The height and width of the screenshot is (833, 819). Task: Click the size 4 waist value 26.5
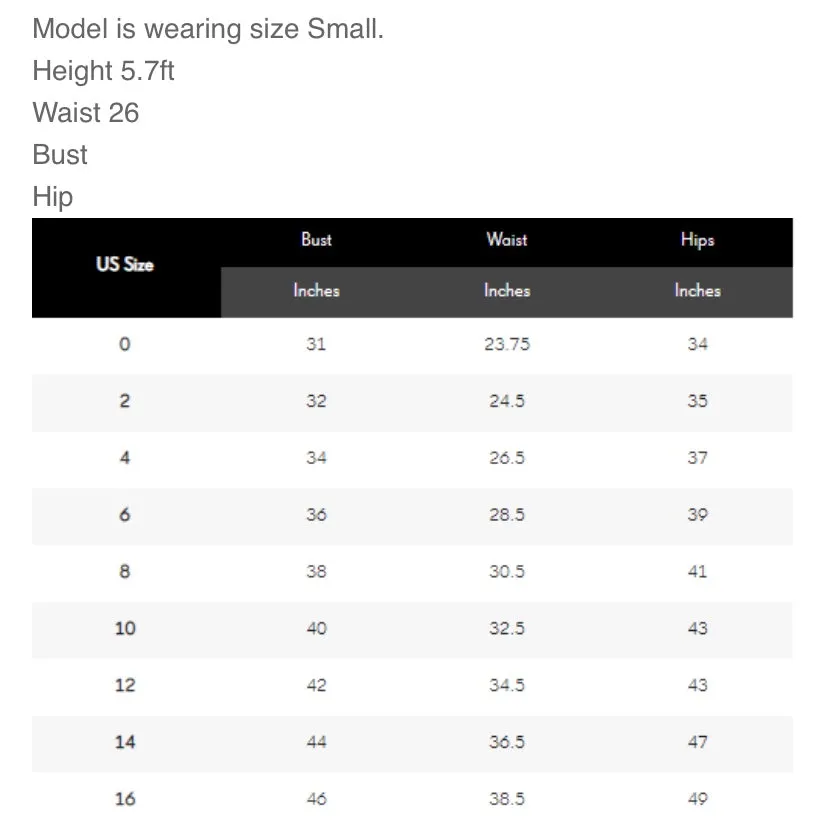(x=507, y=458)
